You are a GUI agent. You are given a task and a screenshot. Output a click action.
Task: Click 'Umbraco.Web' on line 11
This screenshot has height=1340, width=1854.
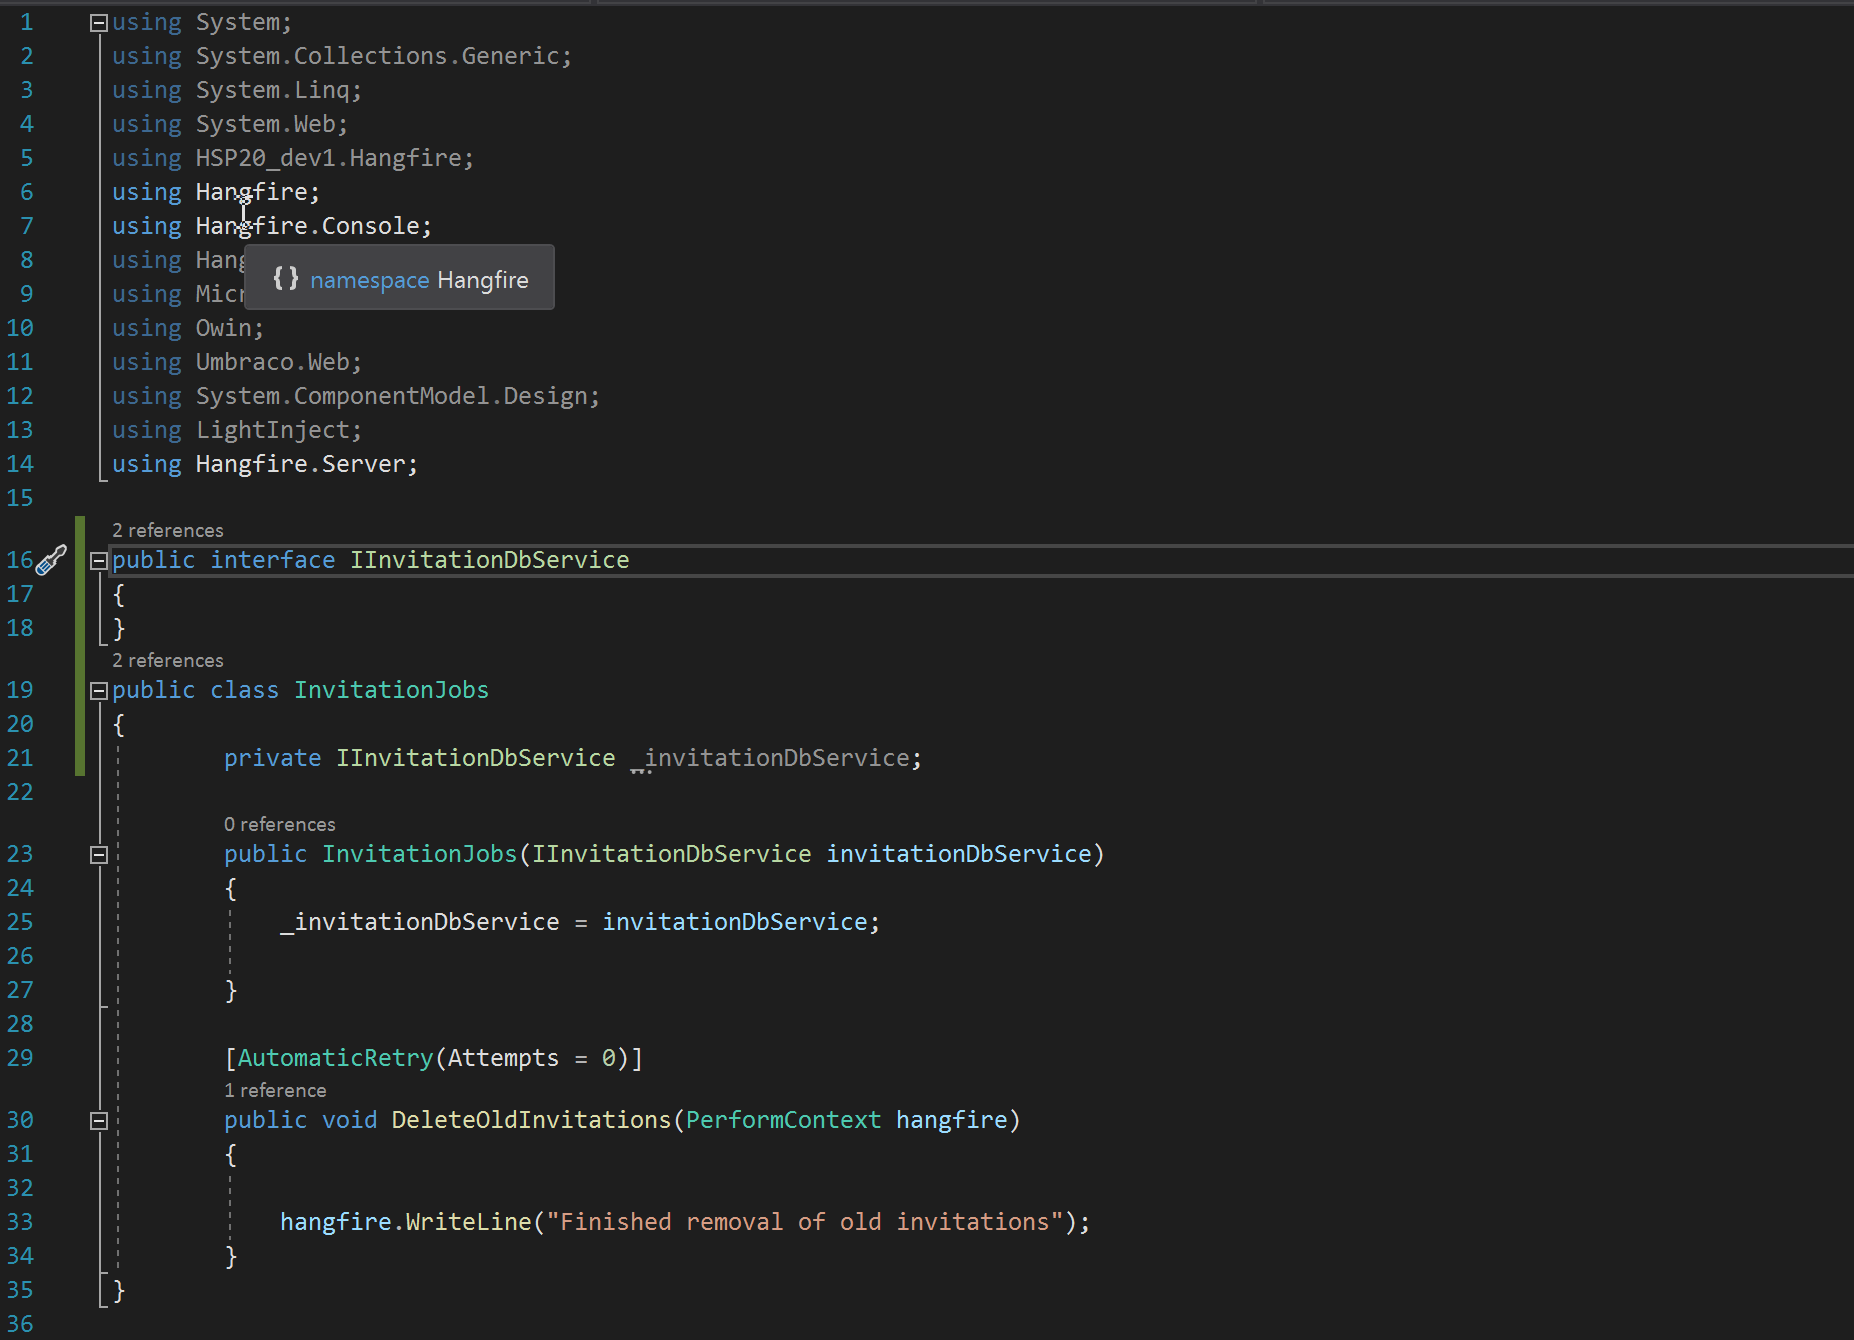(272, 362)
